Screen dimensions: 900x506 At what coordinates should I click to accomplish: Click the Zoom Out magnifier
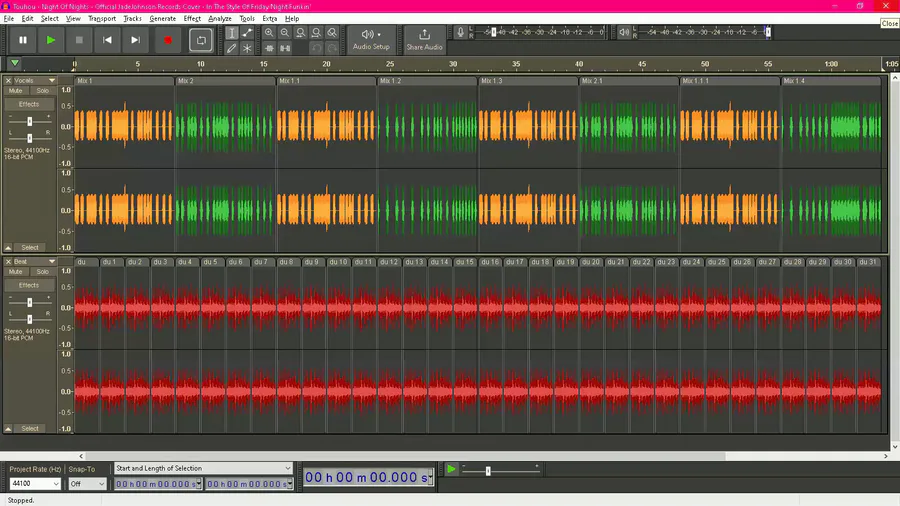285,33
